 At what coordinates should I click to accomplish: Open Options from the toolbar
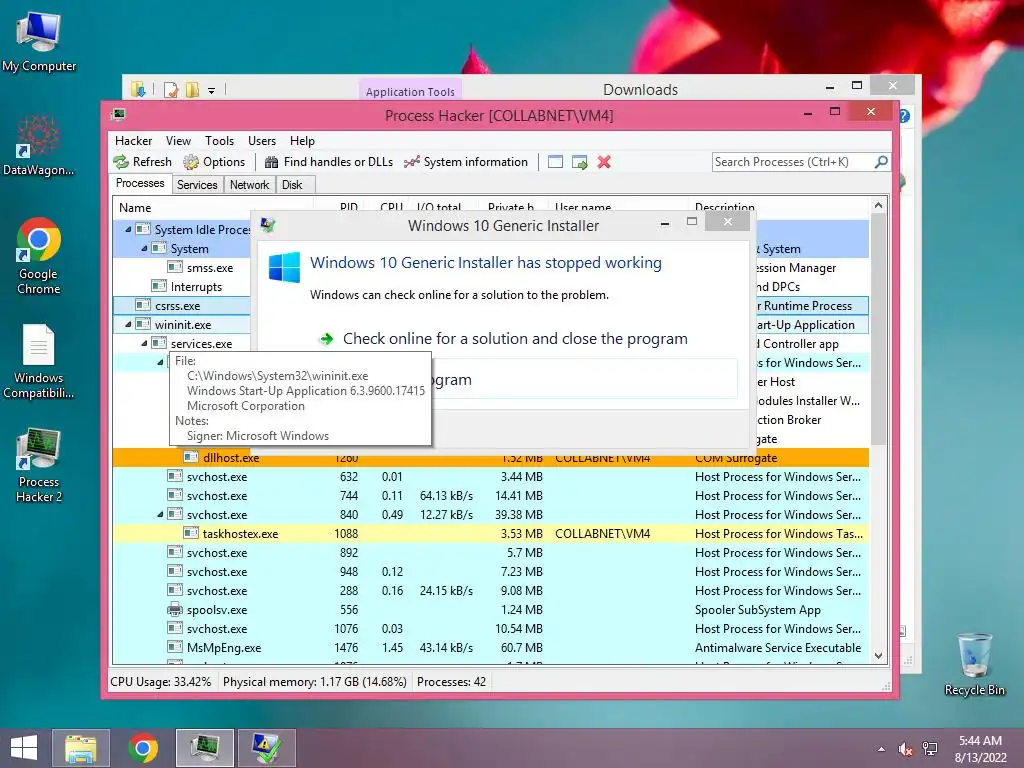214,162
